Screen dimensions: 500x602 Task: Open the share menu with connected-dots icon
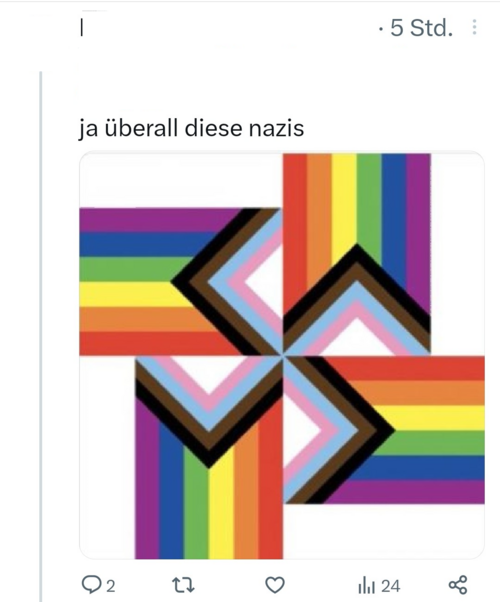tap(458, 585)
